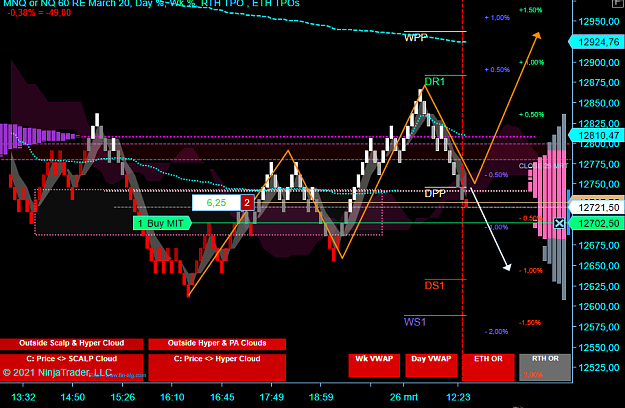Click the red '-1,00%' day percent label

531,271
